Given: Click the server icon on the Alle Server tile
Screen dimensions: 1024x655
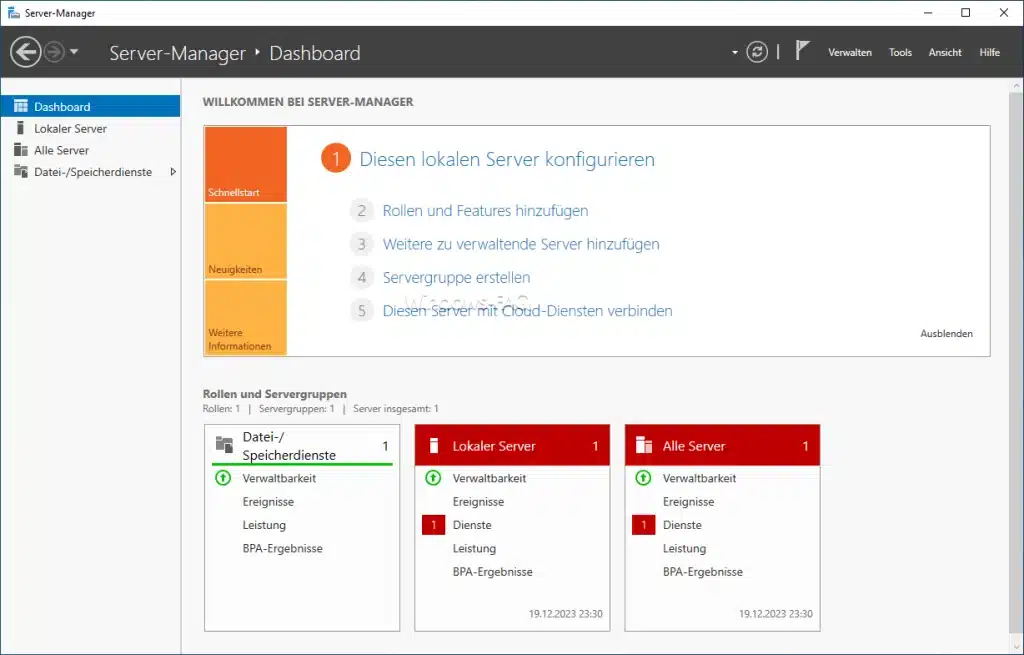Looking at the screenshot, I should tap(643, 445).
